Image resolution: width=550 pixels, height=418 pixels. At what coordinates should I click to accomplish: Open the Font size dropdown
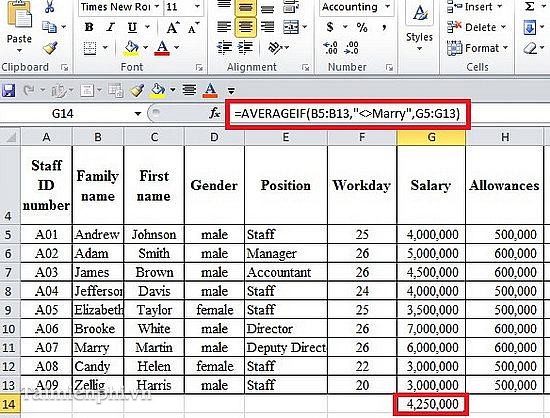(x=197, y=7)
